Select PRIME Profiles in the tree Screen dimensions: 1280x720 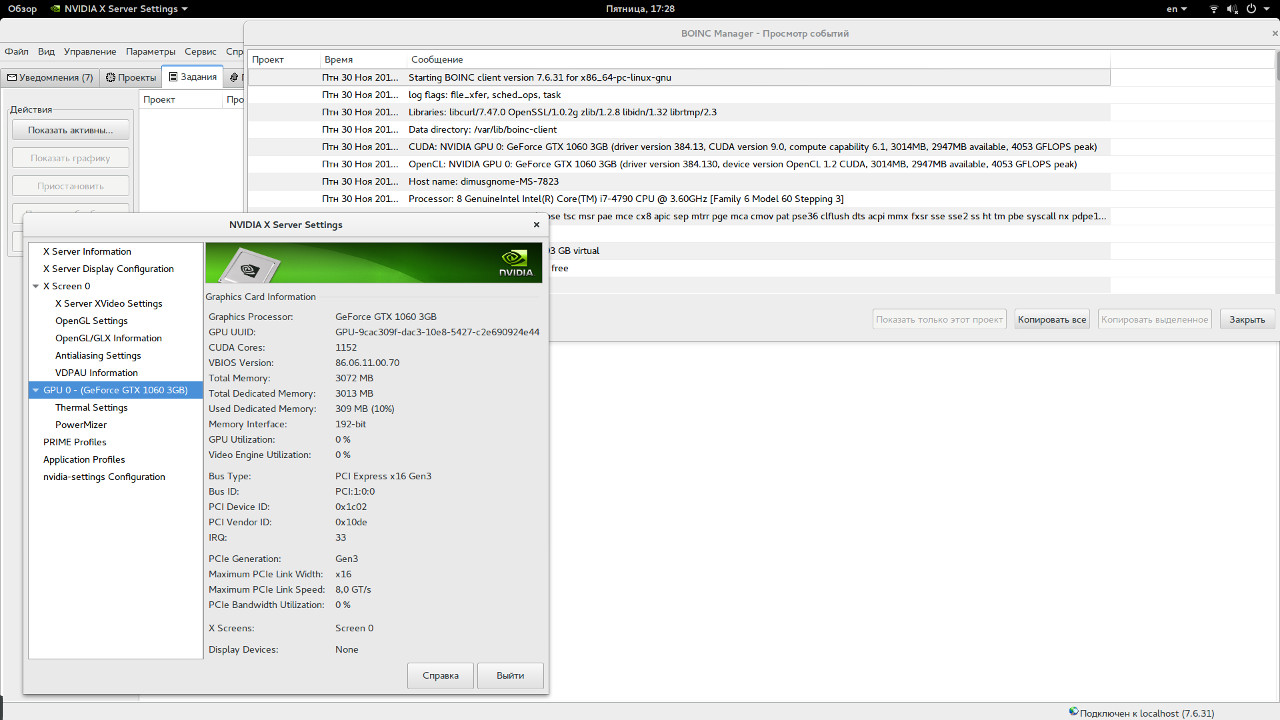click(74, 442)
